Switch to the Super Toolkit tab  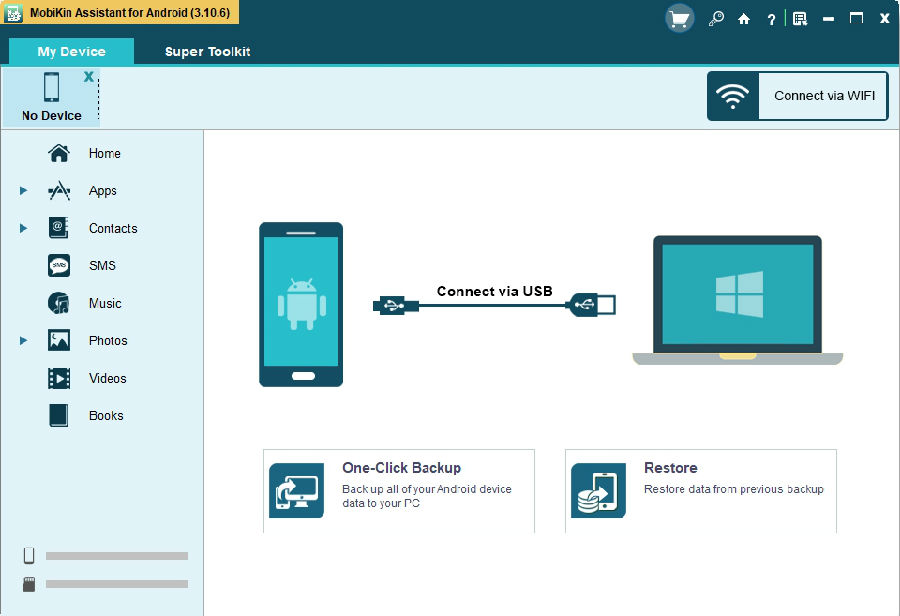pyautogui.click(x=207, y=50)
